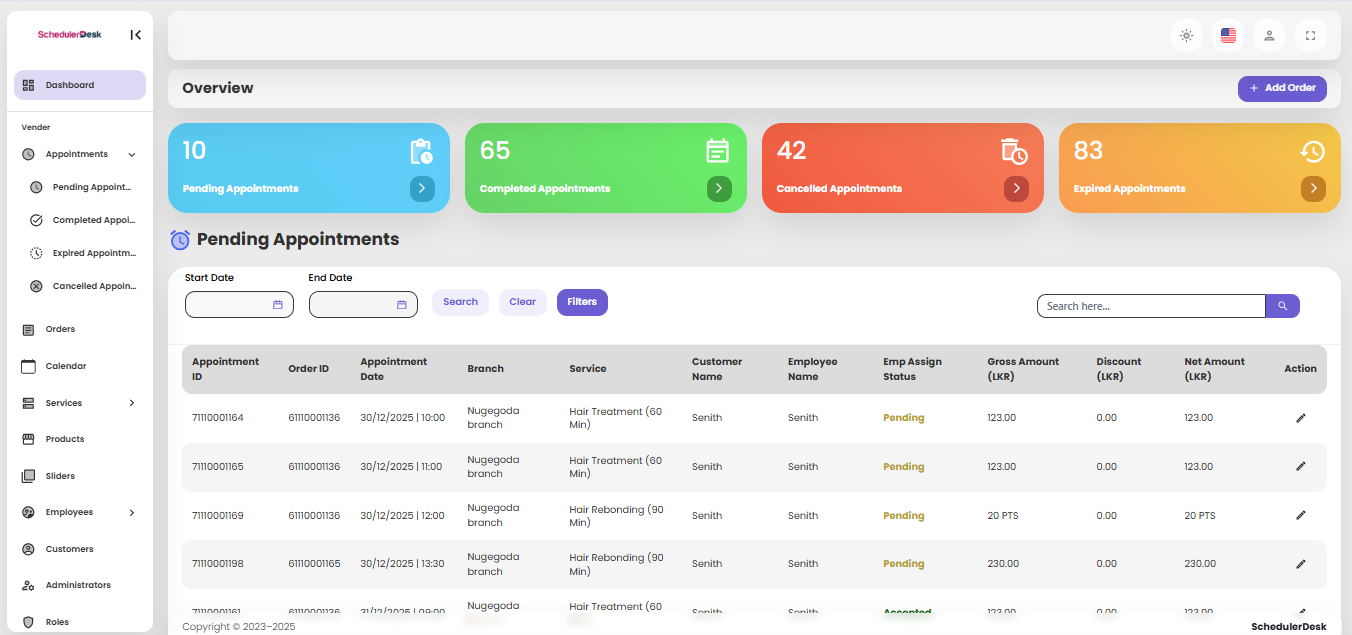Screen dimensions: 1352x635
Task: Click the purple search magnifier button
Action: [x=1282, y=306]
